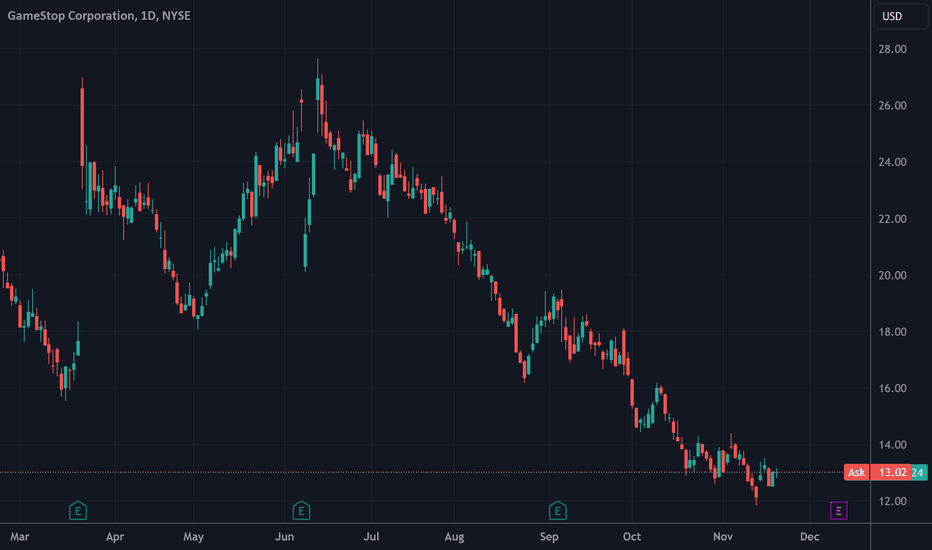Viewport: 932px width, 550px height.
Task: Click the Sep label on time axis
Action: (549, 536)
